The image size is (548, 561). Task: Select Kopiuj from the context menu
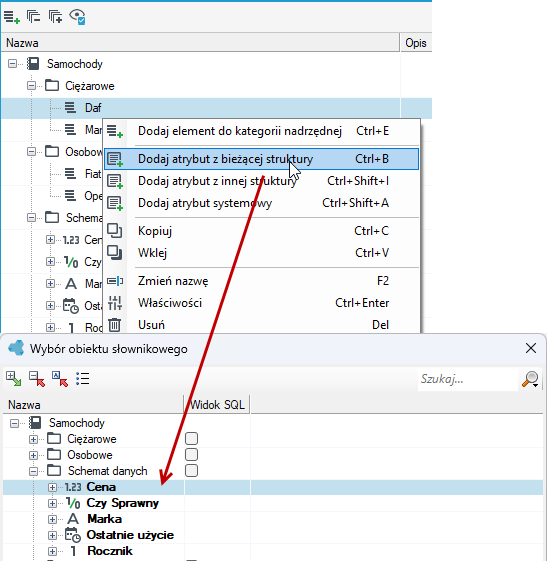coord(261,231)
